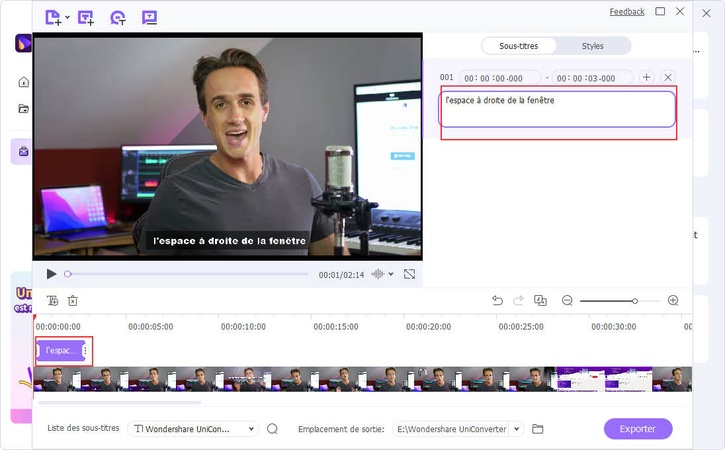Click the subtitle translate/replace icon
This screenshot has height=450, width=725.
pos(540,301)
